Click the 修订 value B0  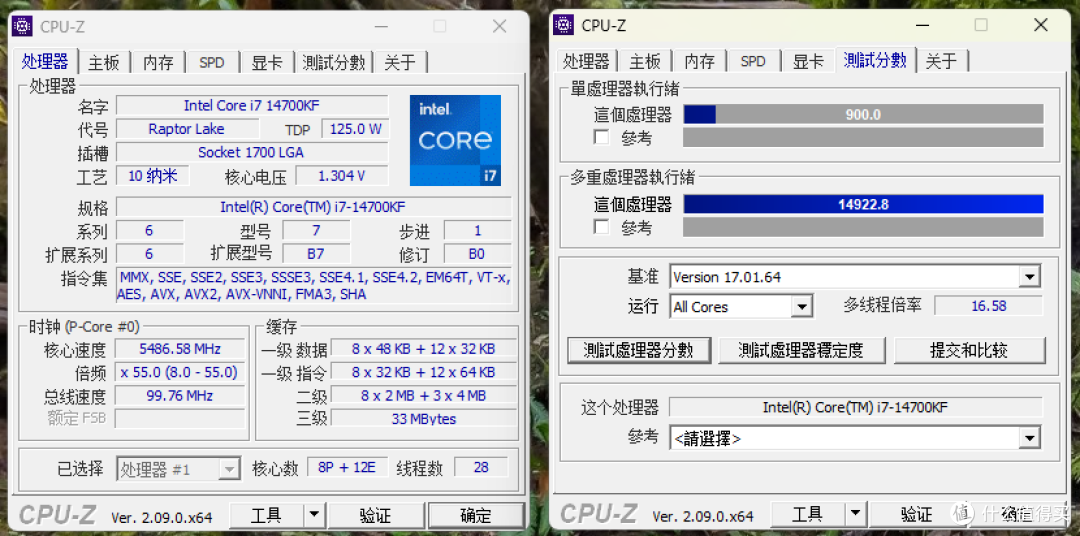pyautogui.click(x=477, y=254)
